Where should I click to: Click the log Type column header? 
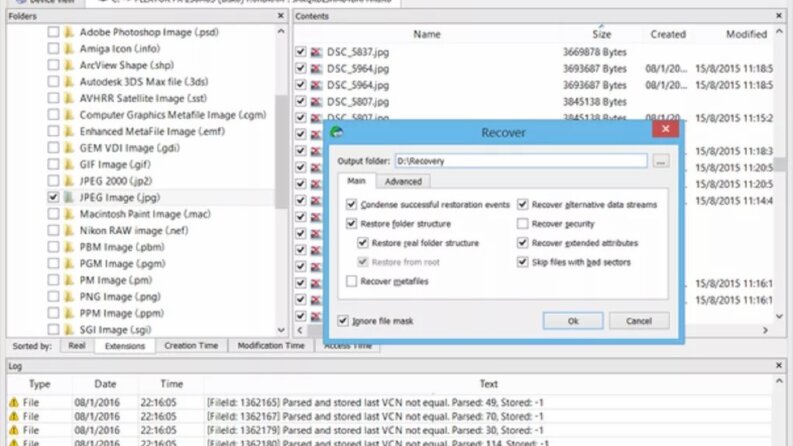39,384
